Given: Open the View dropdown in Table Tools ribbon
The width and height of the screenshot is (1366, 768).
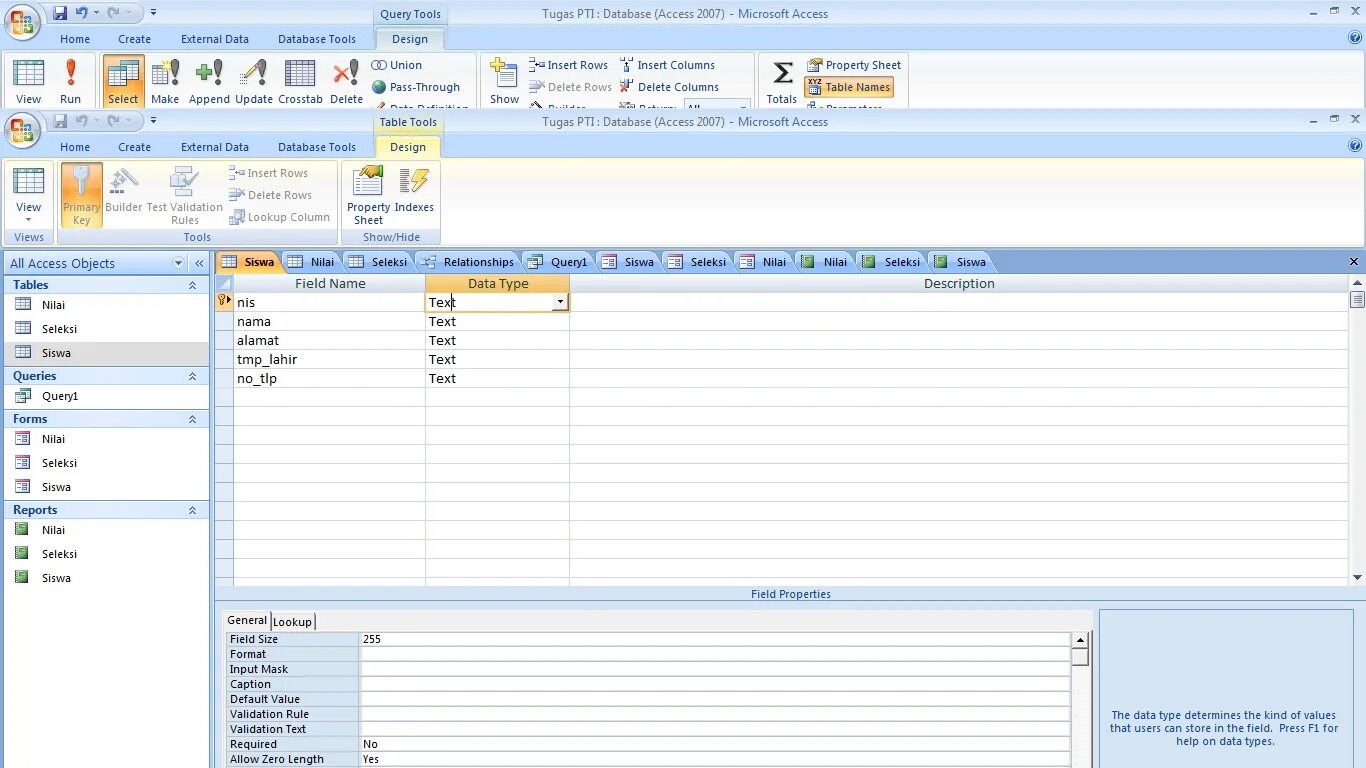Looking at the screenshot, I should [29, 219].
